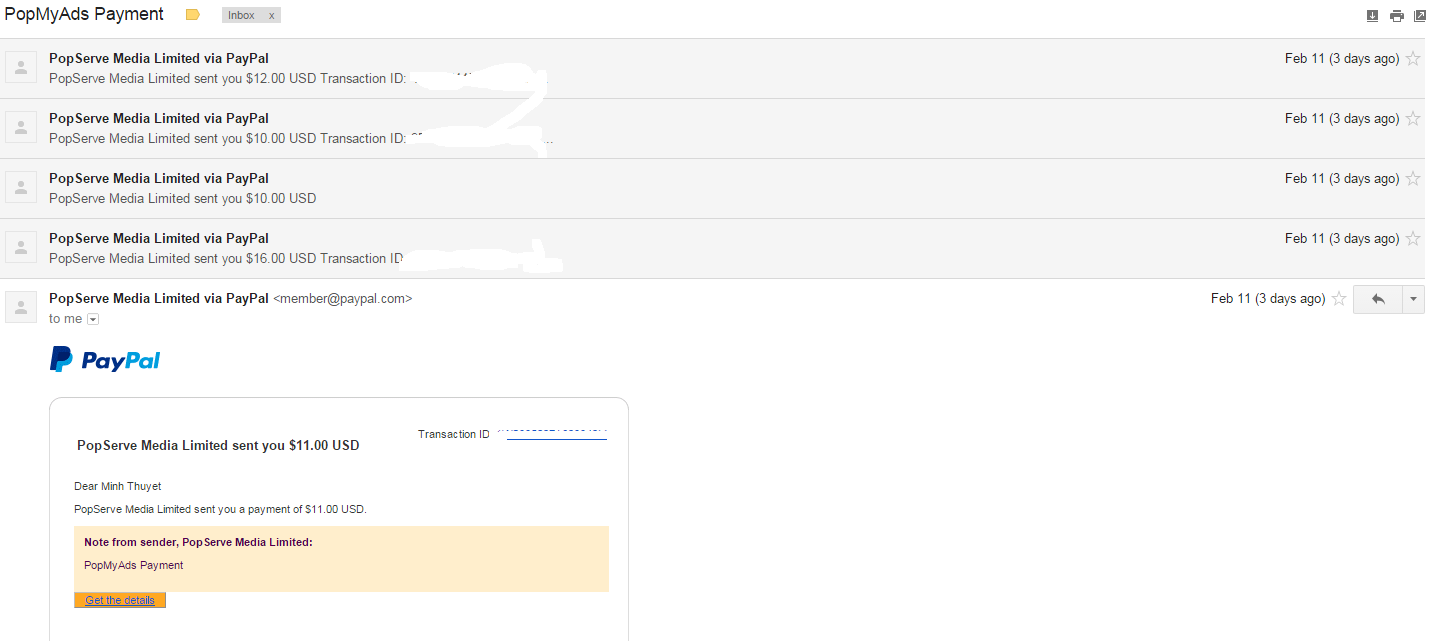Star the $12.00 USD message
This screenshot has width=1438, height=641.
click(x=1413, y=59)
